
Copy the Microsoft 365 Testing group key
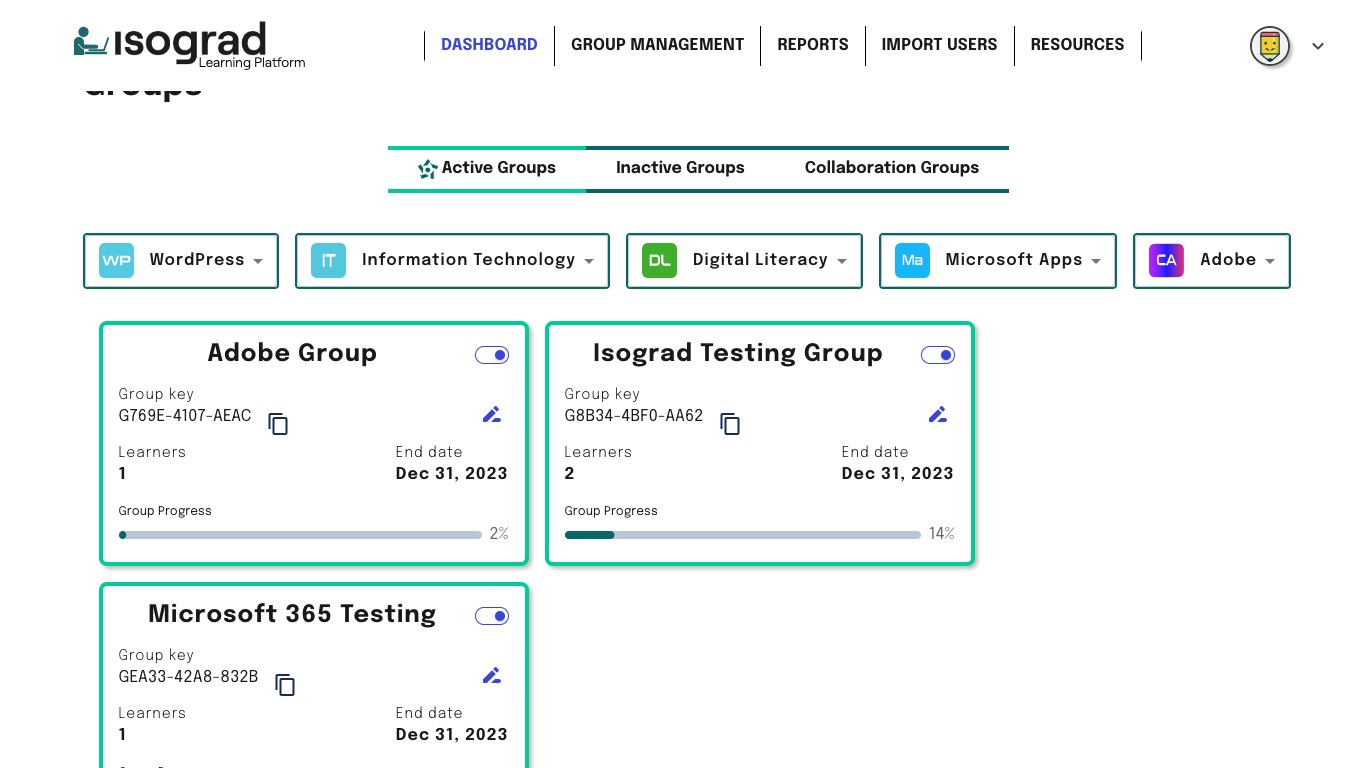tap(285, 685)
